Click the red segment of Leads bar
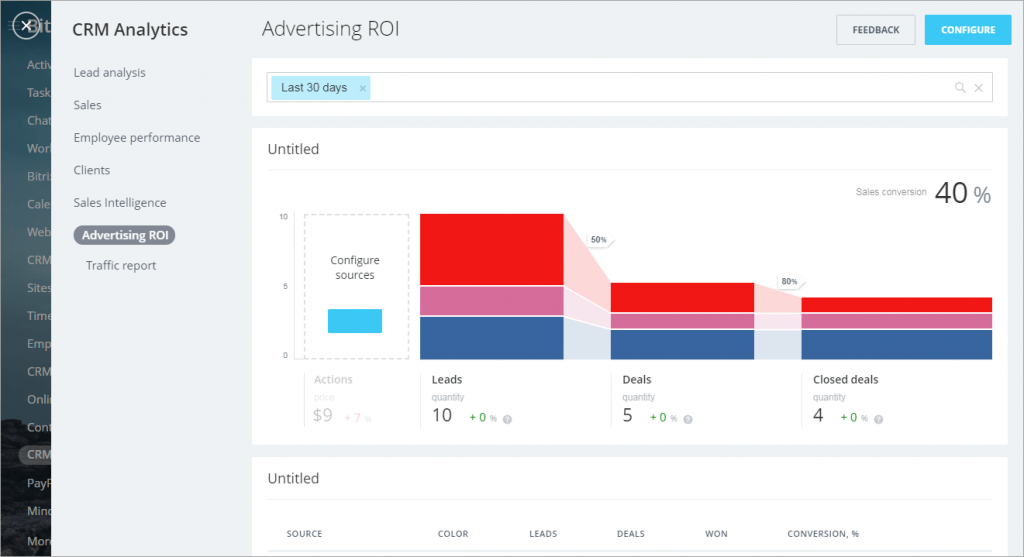 pos(491,249)
